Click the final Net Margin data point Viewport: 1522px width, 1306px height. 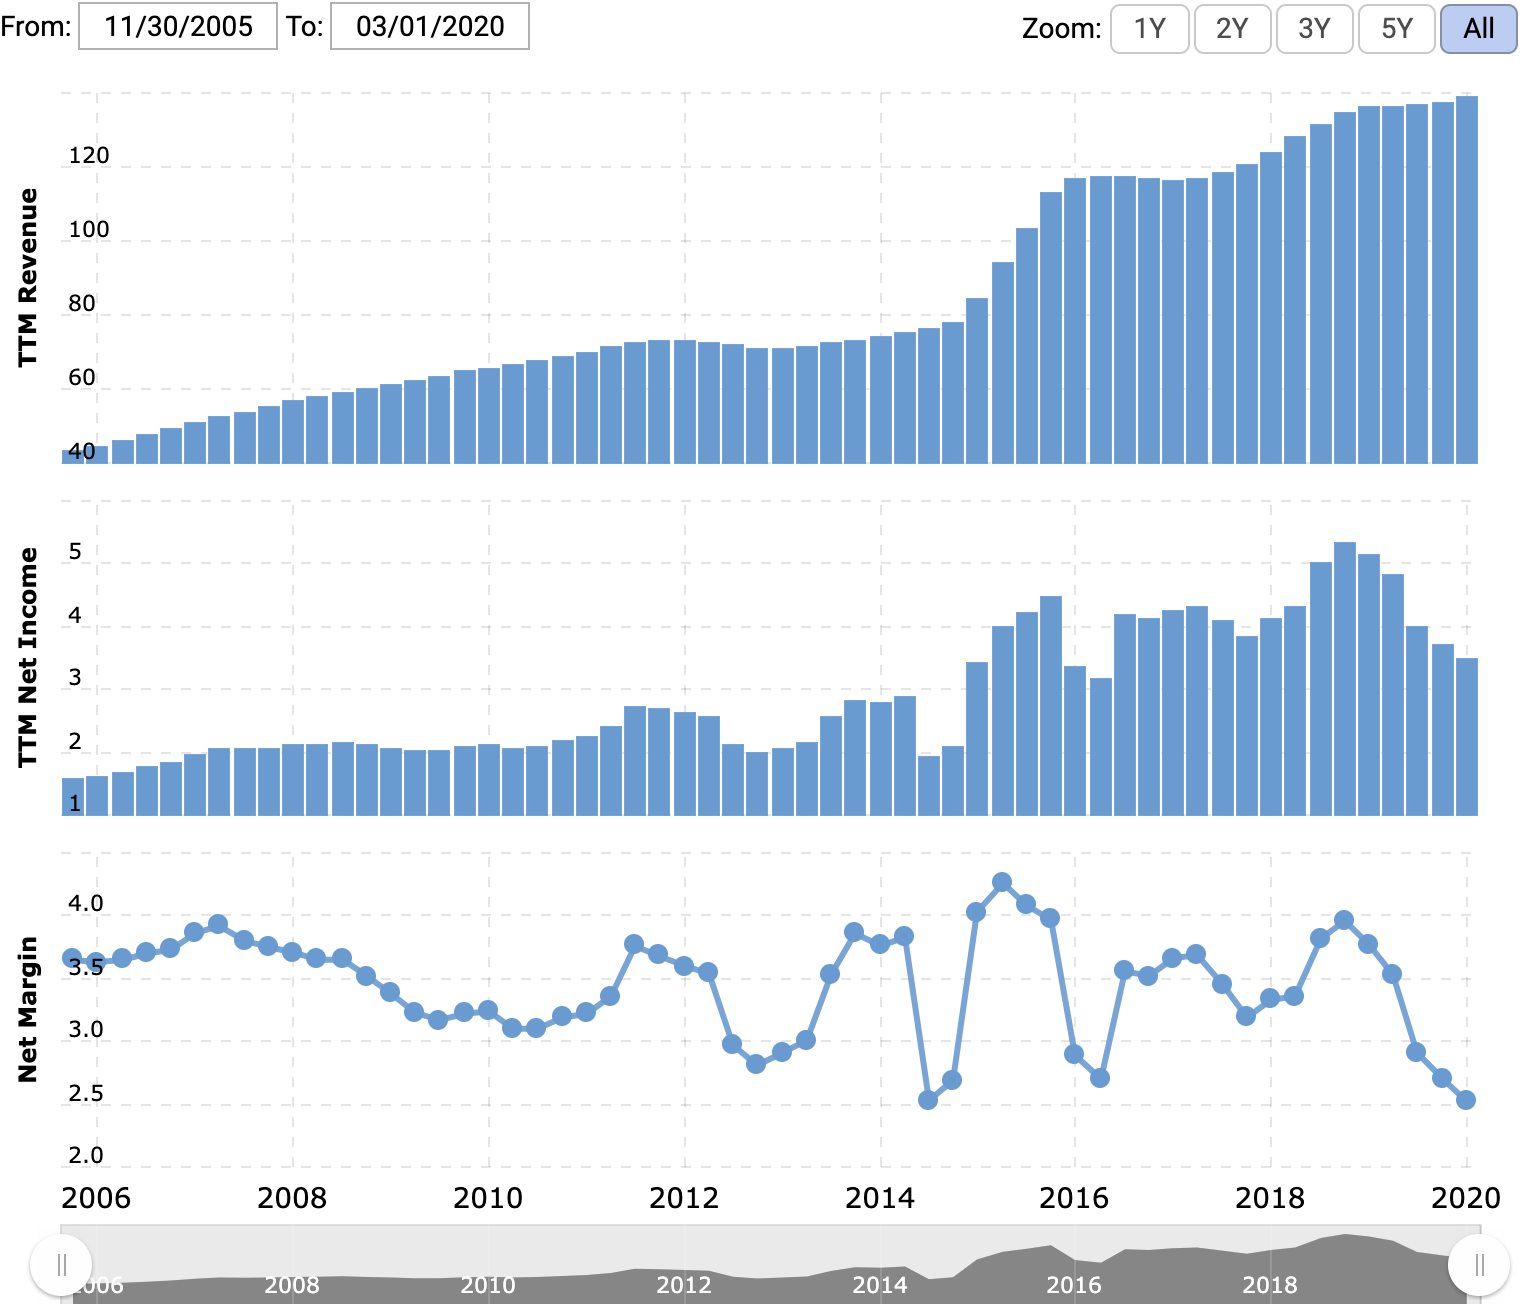pyautogui.click(x=1466, y=1100)
